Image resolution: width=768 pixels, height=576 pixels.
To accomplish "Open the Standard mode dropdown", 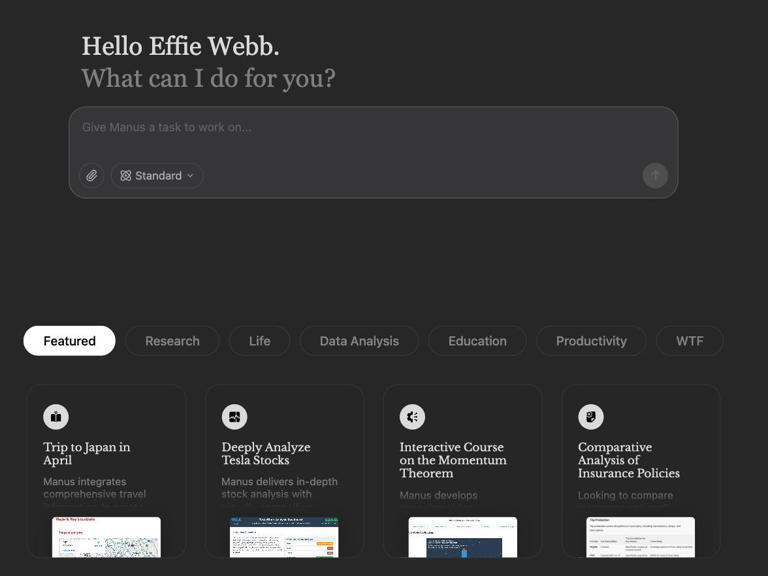I will pos(157,176).
